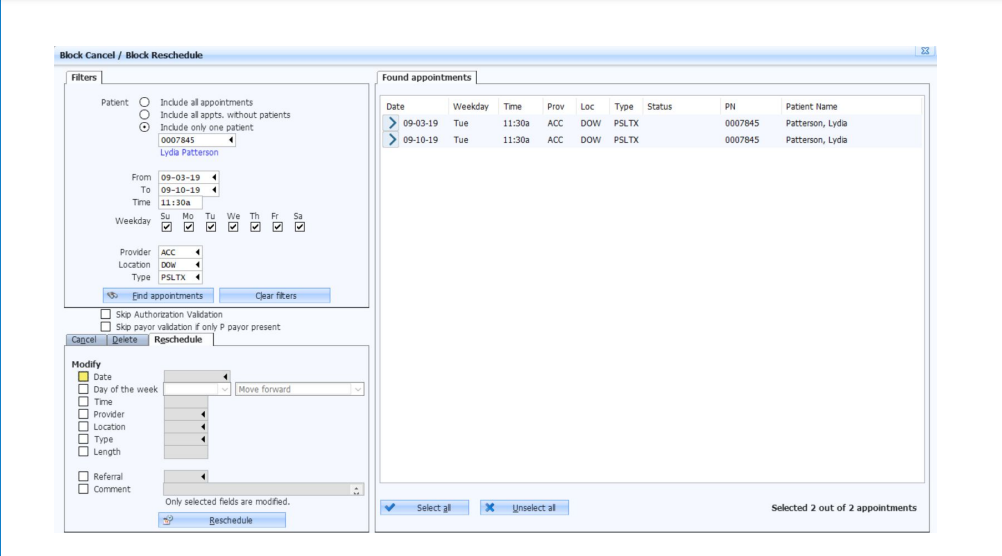The width and height of the screenshot is (1002, 556).
Task: Open the Move forward dropdown
Action: 357,389
